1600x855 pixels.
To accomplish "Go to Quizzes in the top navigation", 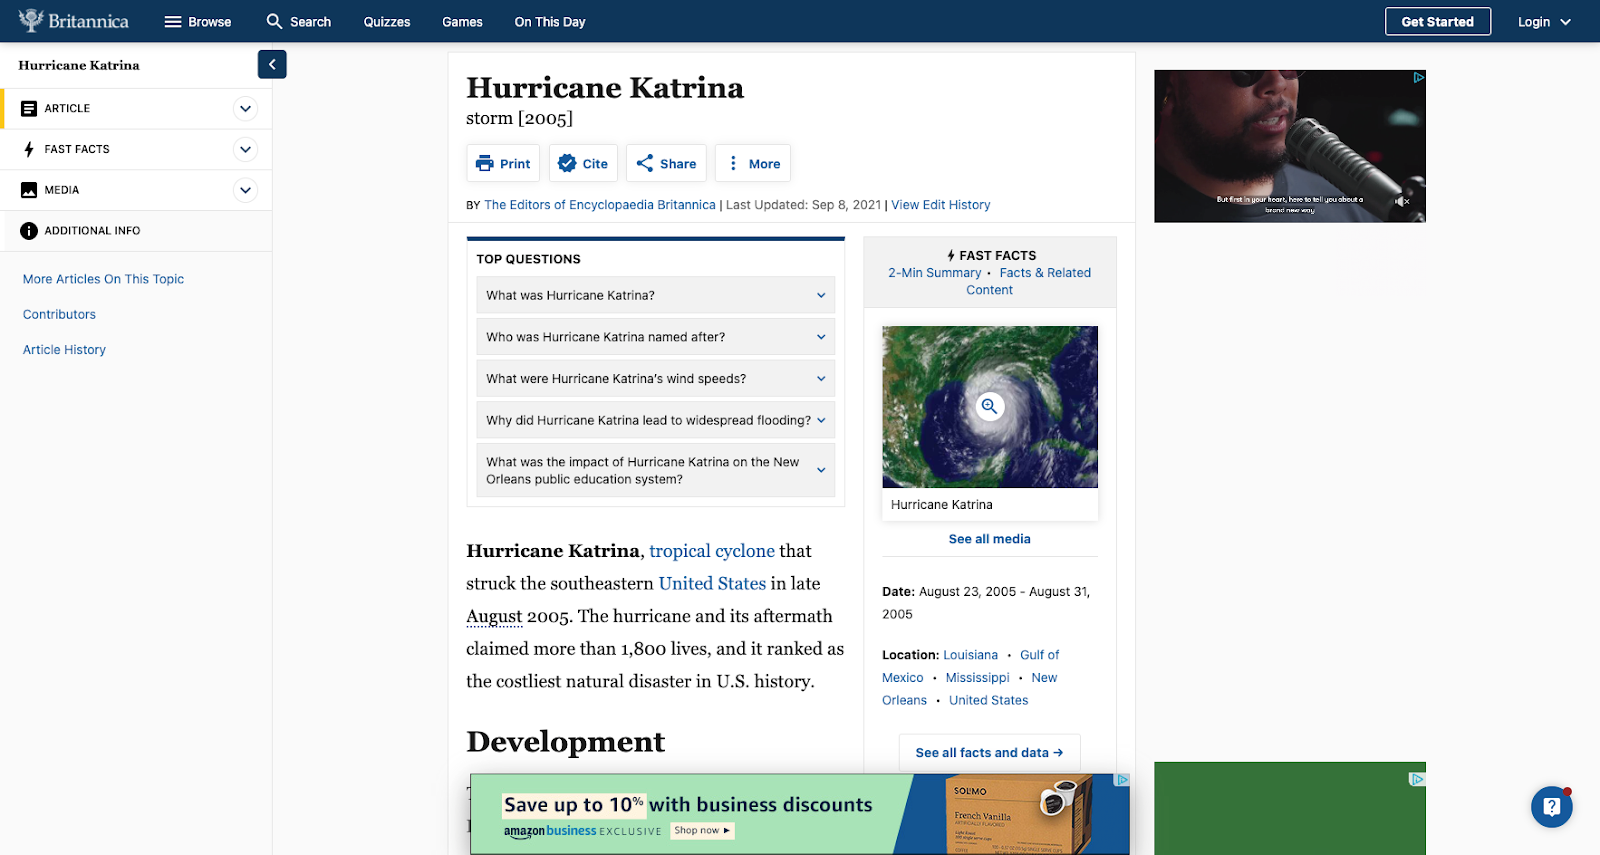I will click(387, 22).
